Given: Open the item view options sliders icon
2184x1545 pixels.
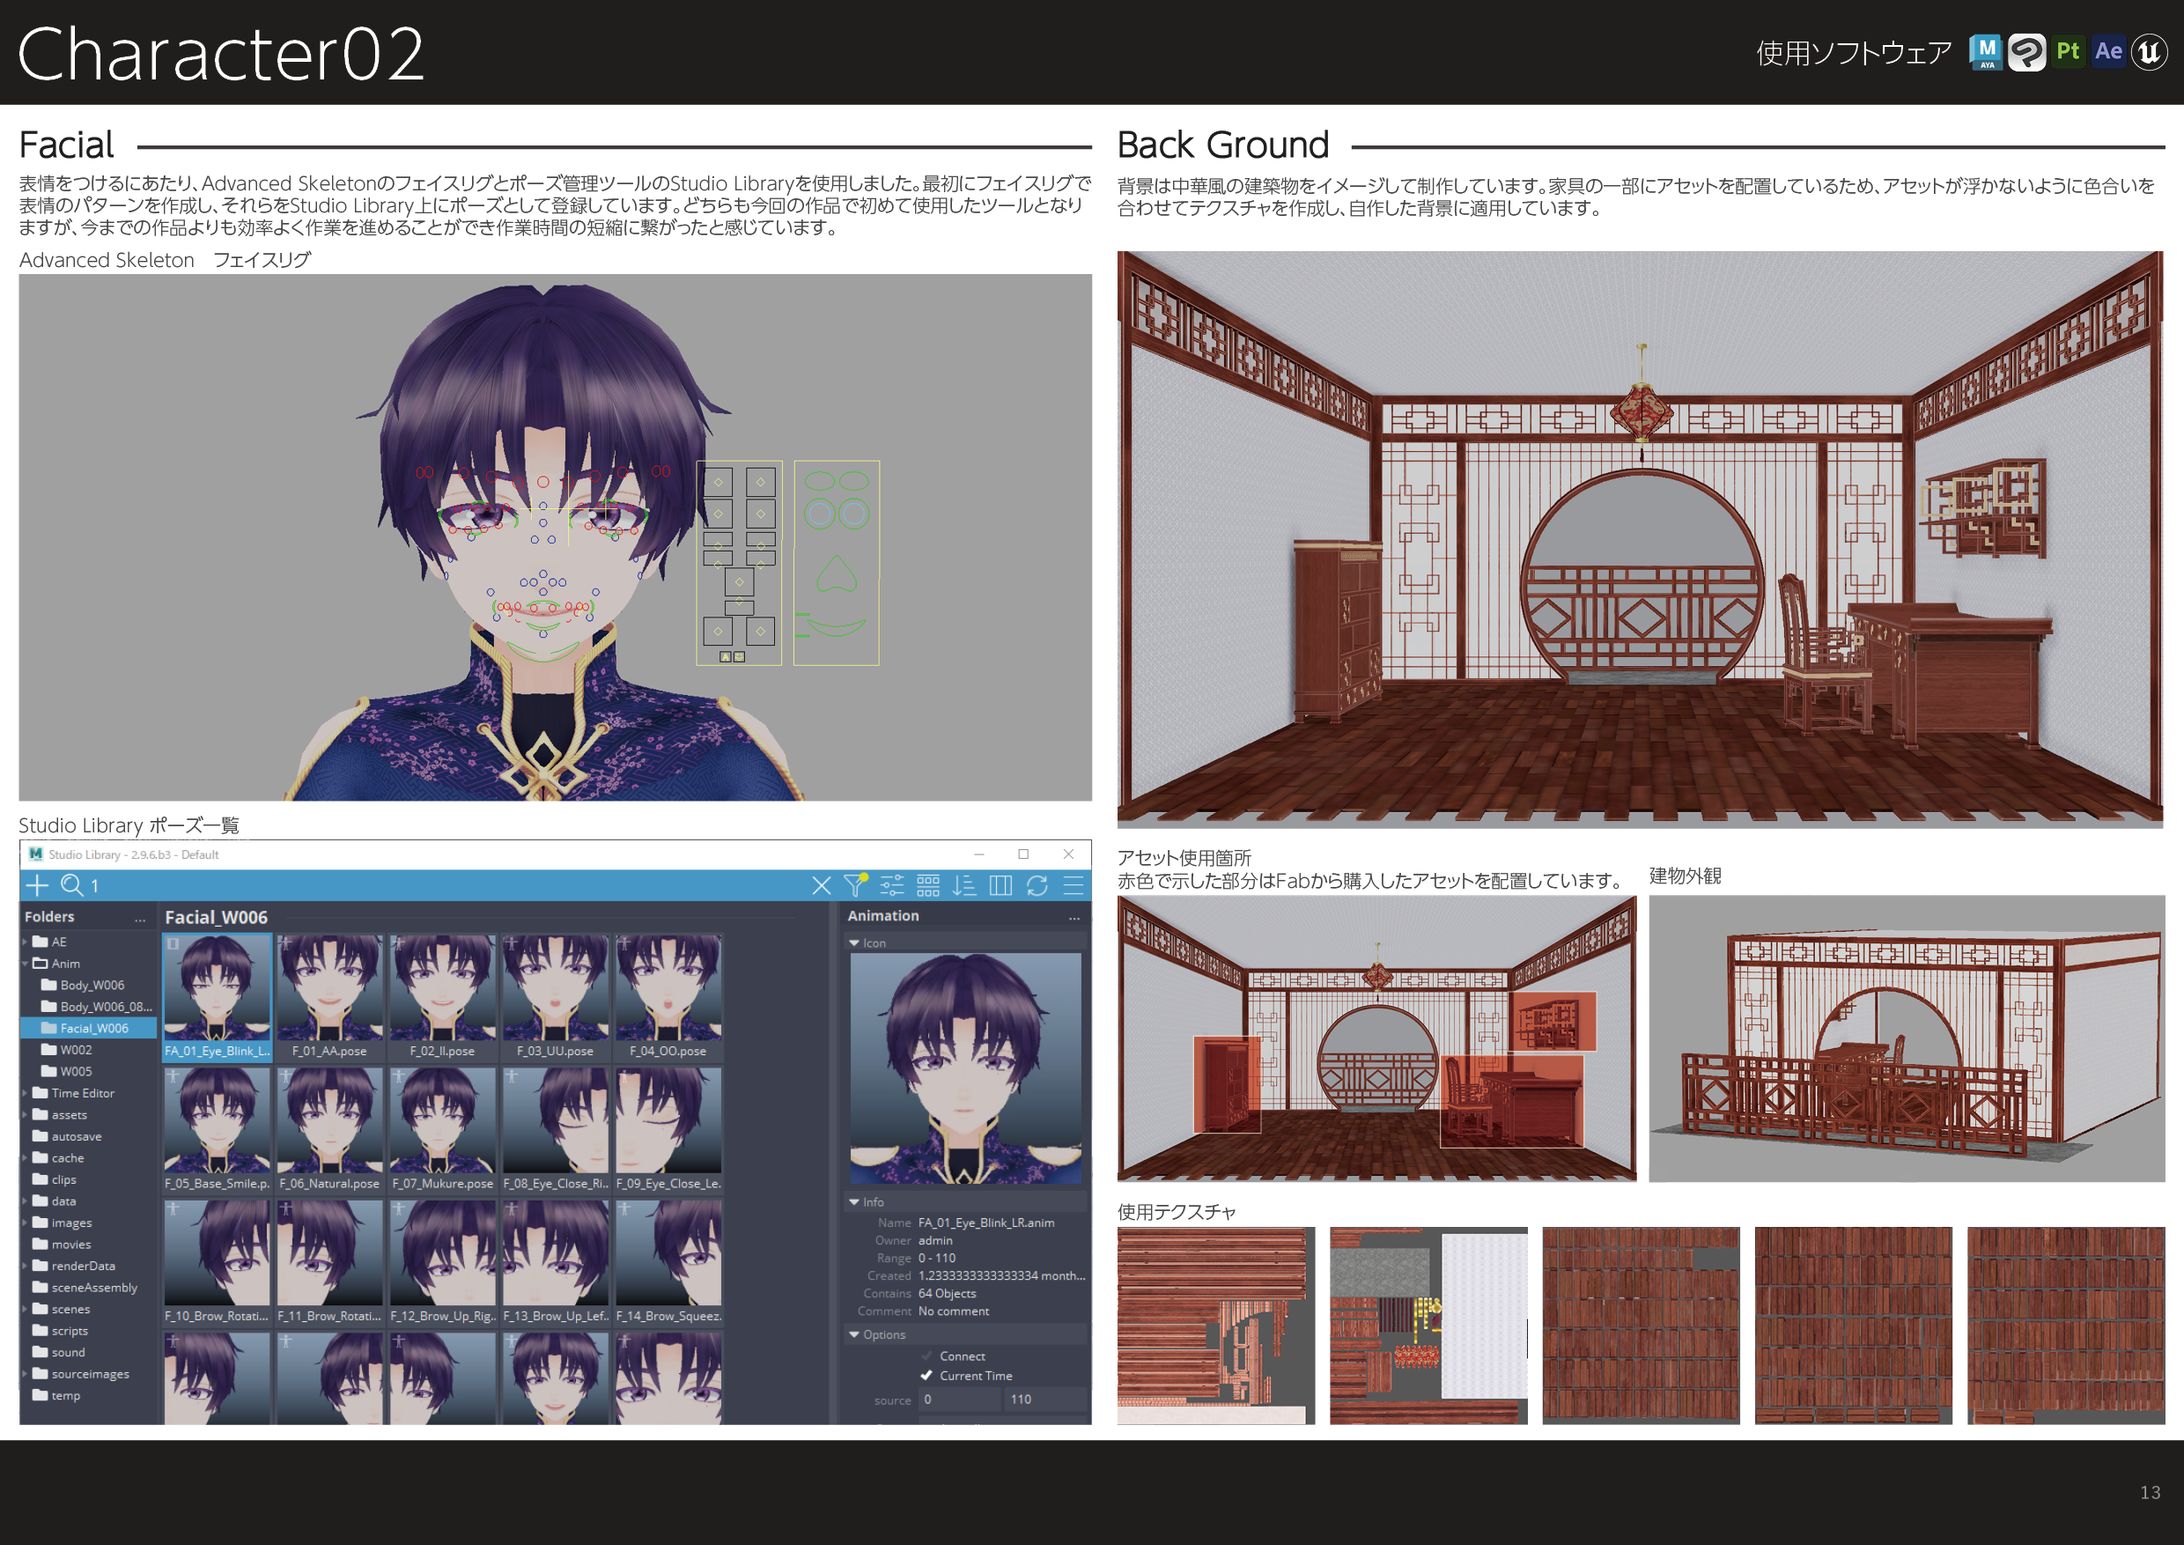Looking at the screenshot, I should click(891, 885).
